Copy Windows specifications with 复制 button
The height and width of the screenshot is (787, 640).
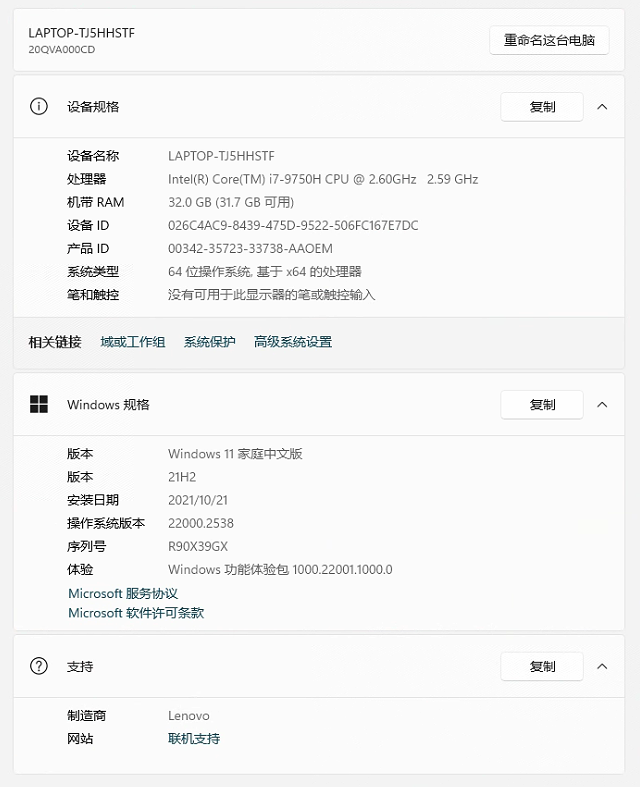pyautogui.click(x=542, y=405)
